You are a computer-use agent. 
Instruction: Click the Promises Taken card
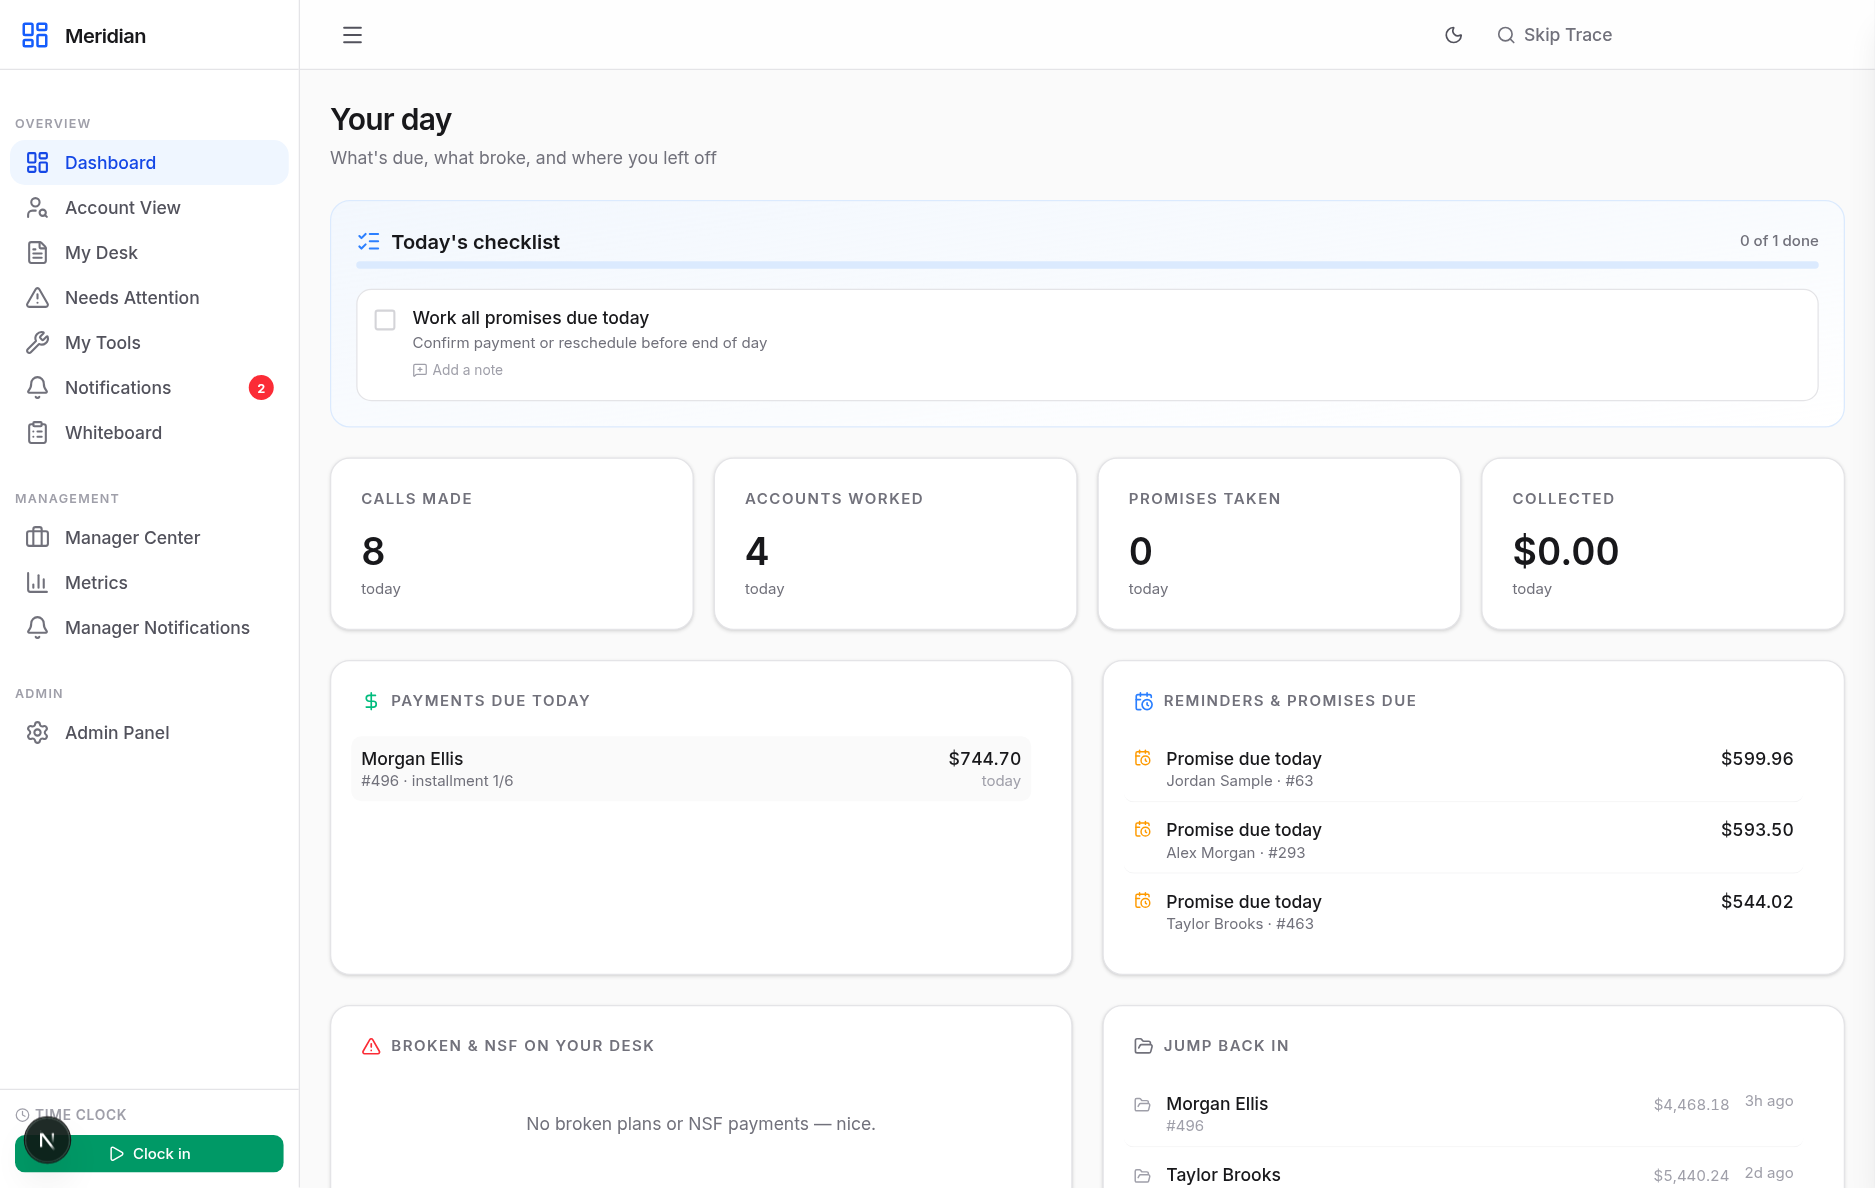1279,544
